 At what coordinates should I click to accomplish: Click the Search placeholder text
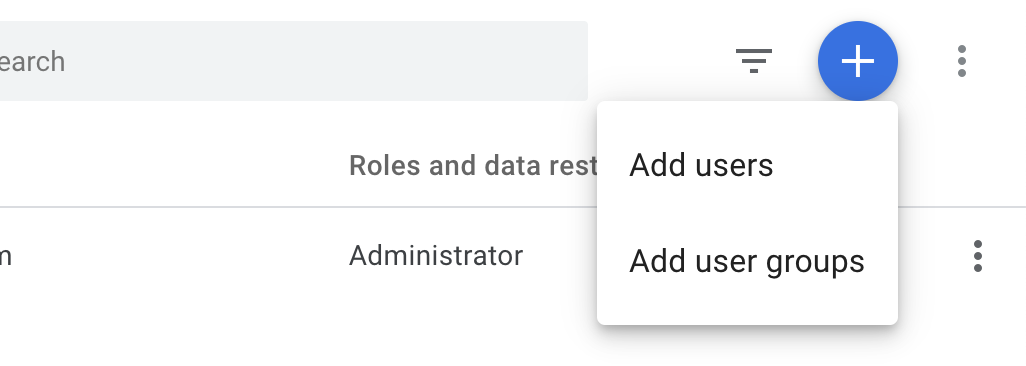point(32,62)
